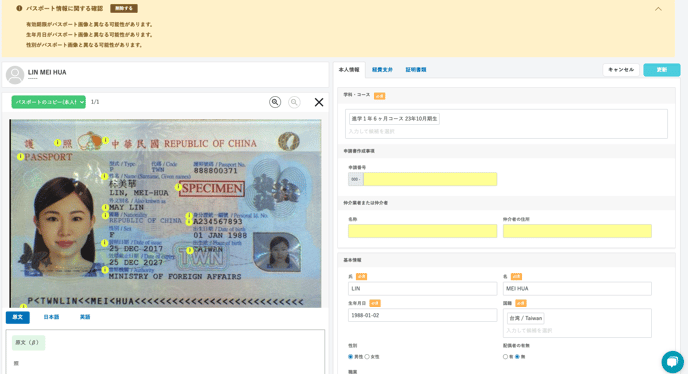The height and width of the screenshot is (374, 688).
Task: Click the yellow marker before 中華民國 heading
Action: pos(105,140)
